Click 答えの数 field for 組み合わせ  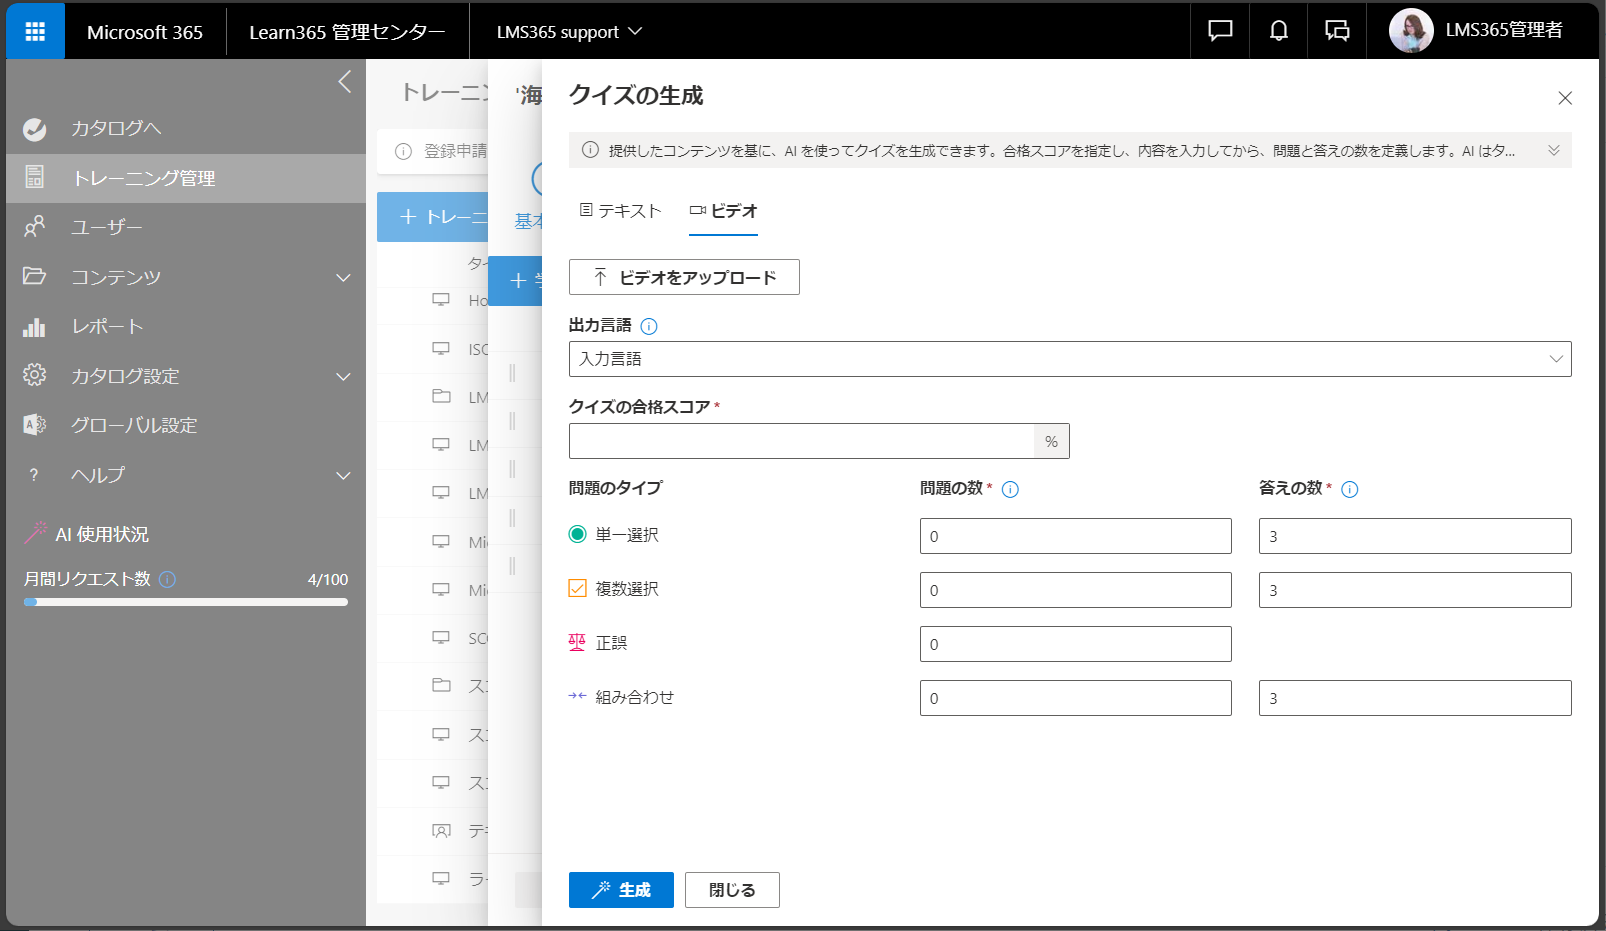(1415, 698)
